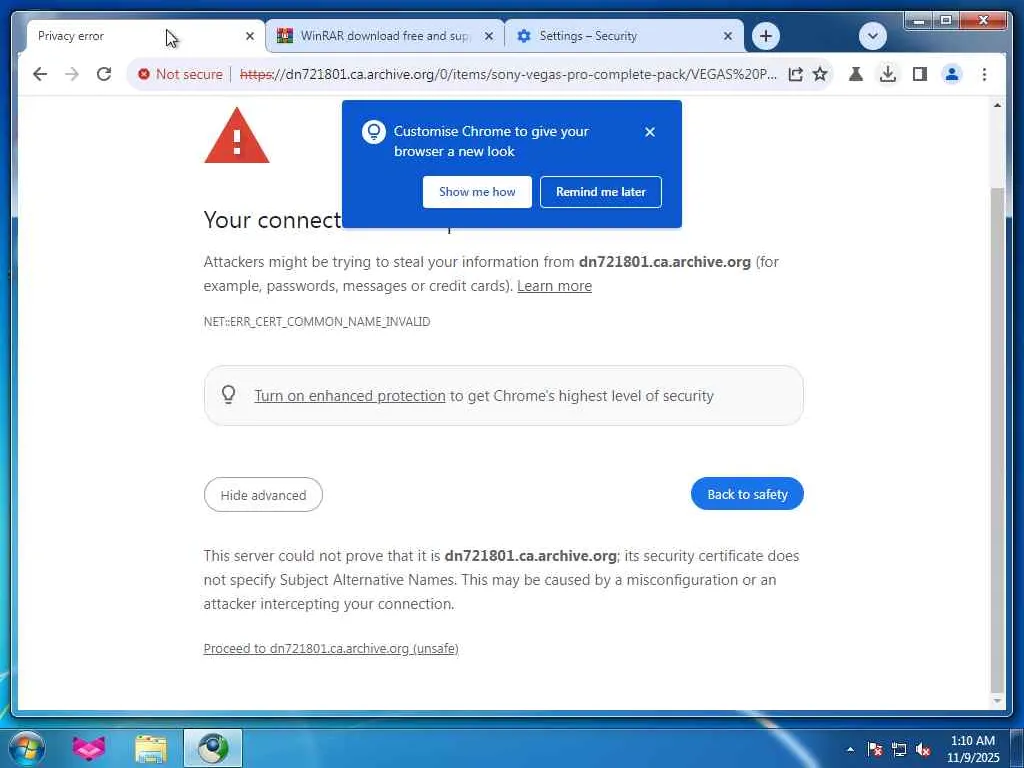The image size is (1024, 768).
Task: Reload the current page
Action: pos(104,74)
